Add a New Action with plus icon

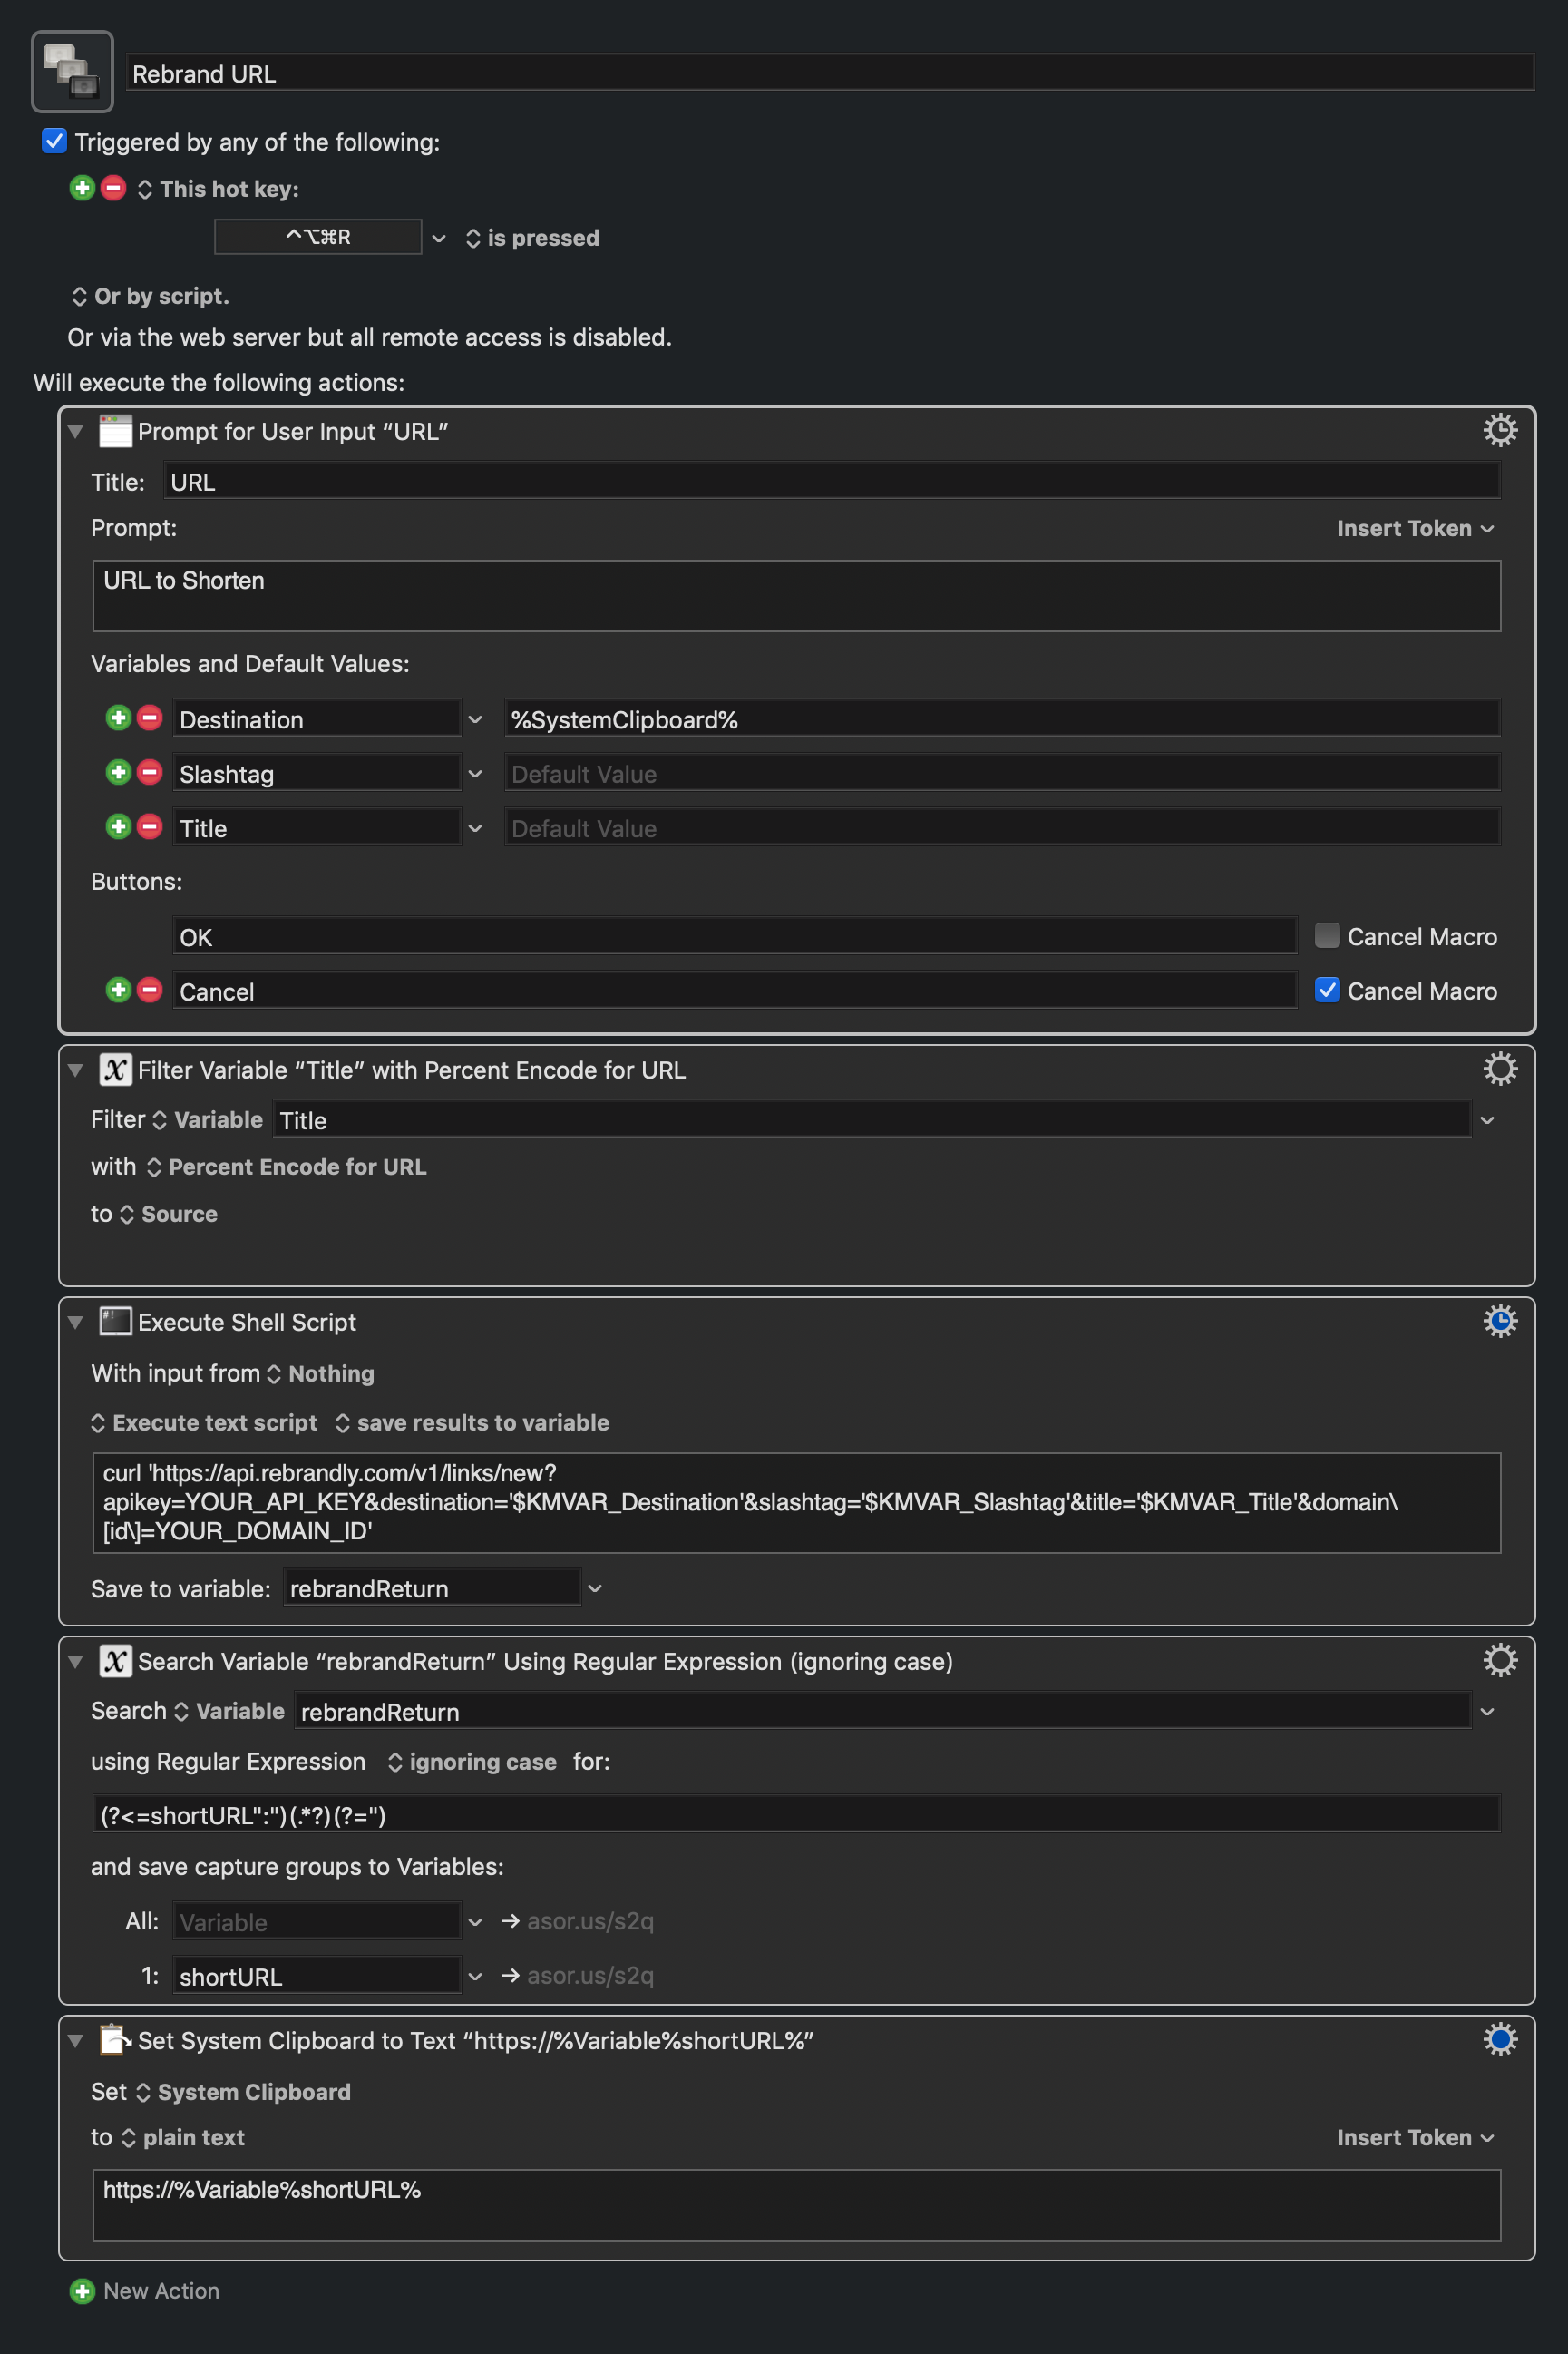tap(82, 2291)
